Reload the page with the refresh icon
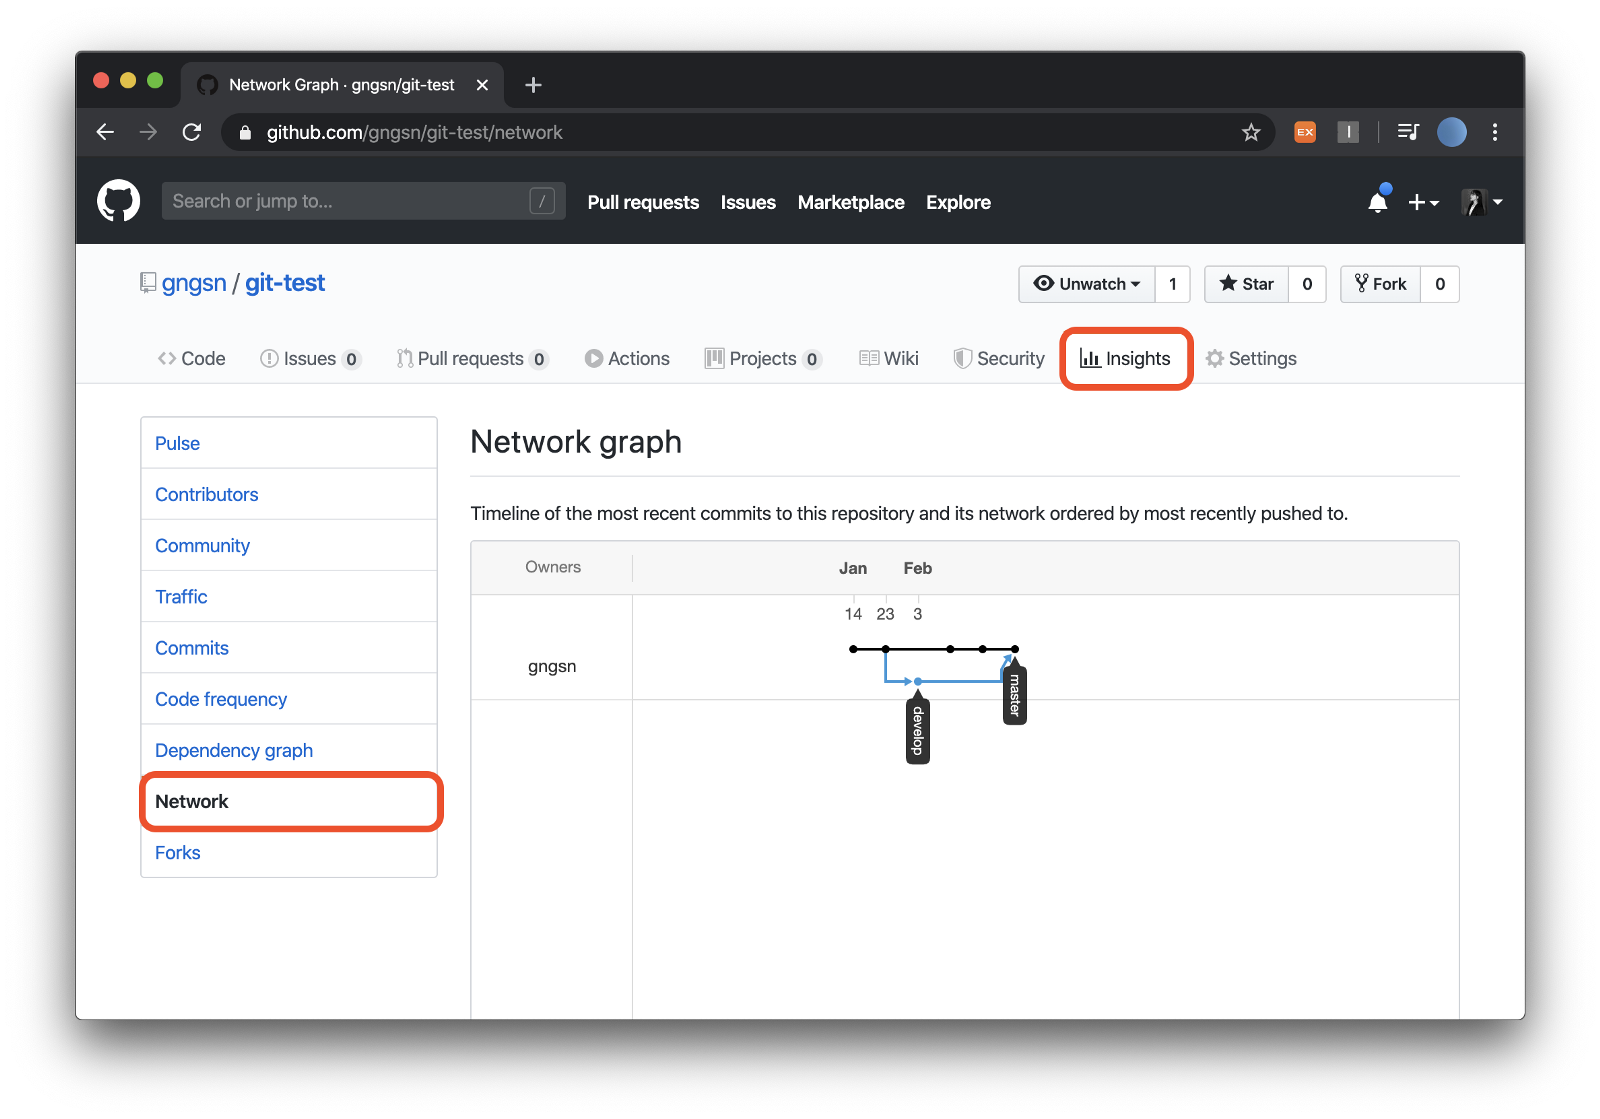 click(192, 132)
